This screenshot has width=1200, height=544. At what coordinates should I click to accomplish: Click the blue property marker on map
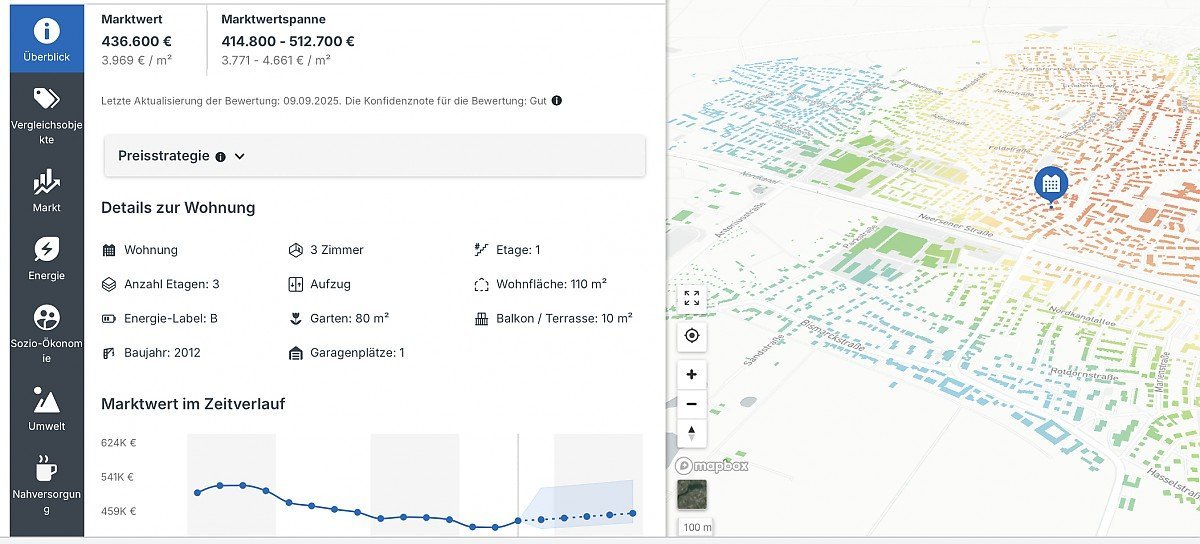tap(1050, 184)
